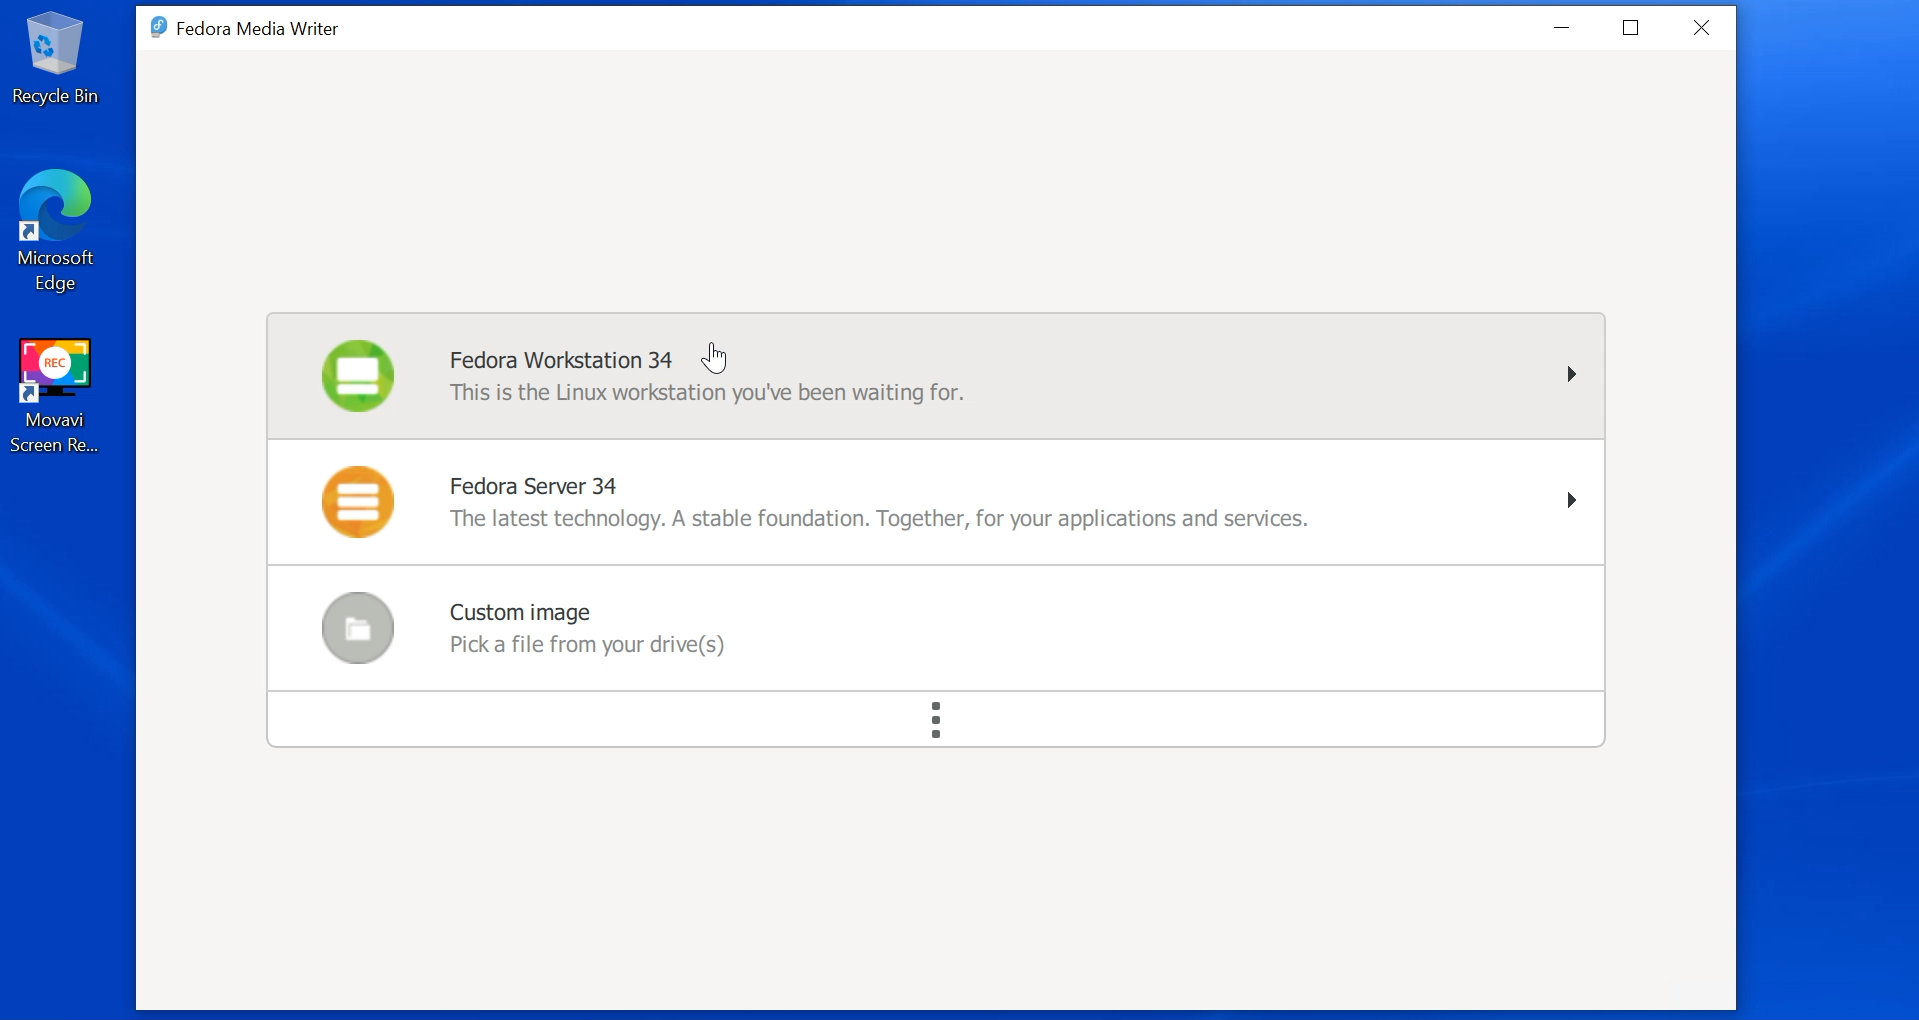The width and height of the screenshot is (1919, 1020).
Task: Click the folder glyph inside the Custom image circle
Action: (x=358, y=628)
